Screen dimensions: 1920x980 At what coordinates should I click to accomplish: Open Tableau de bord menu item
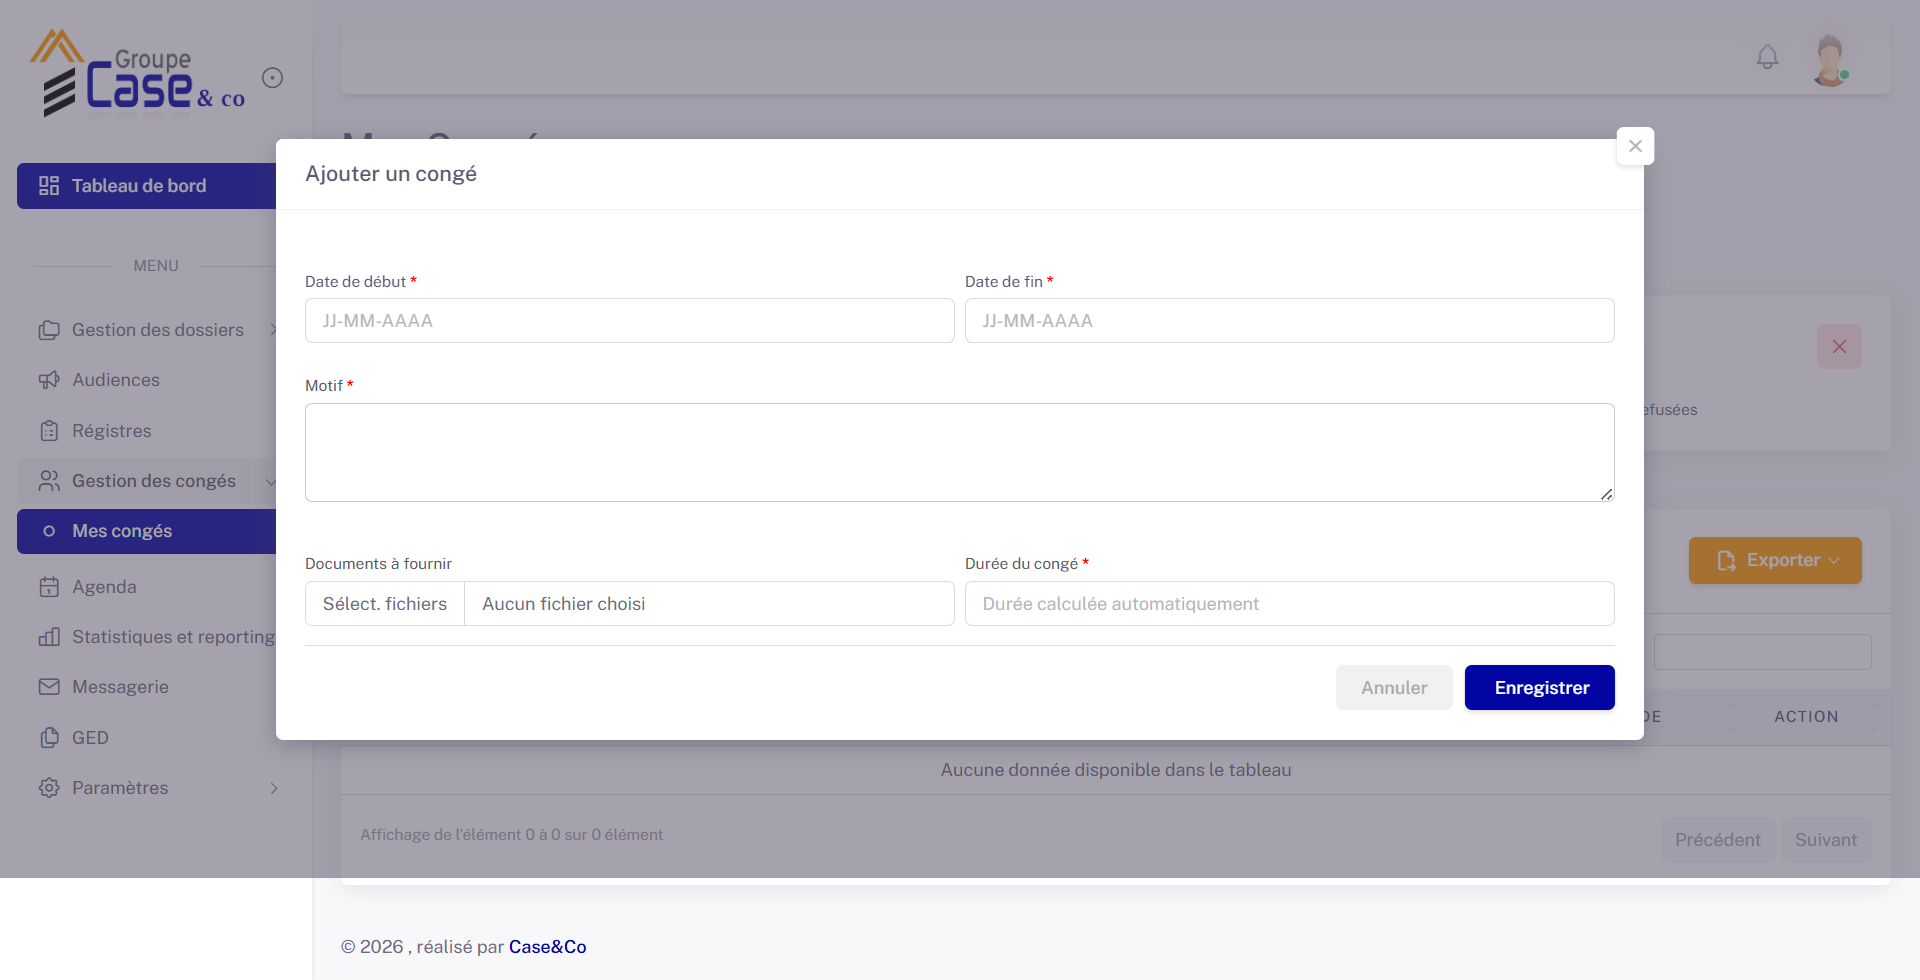[x=147, y=186]
